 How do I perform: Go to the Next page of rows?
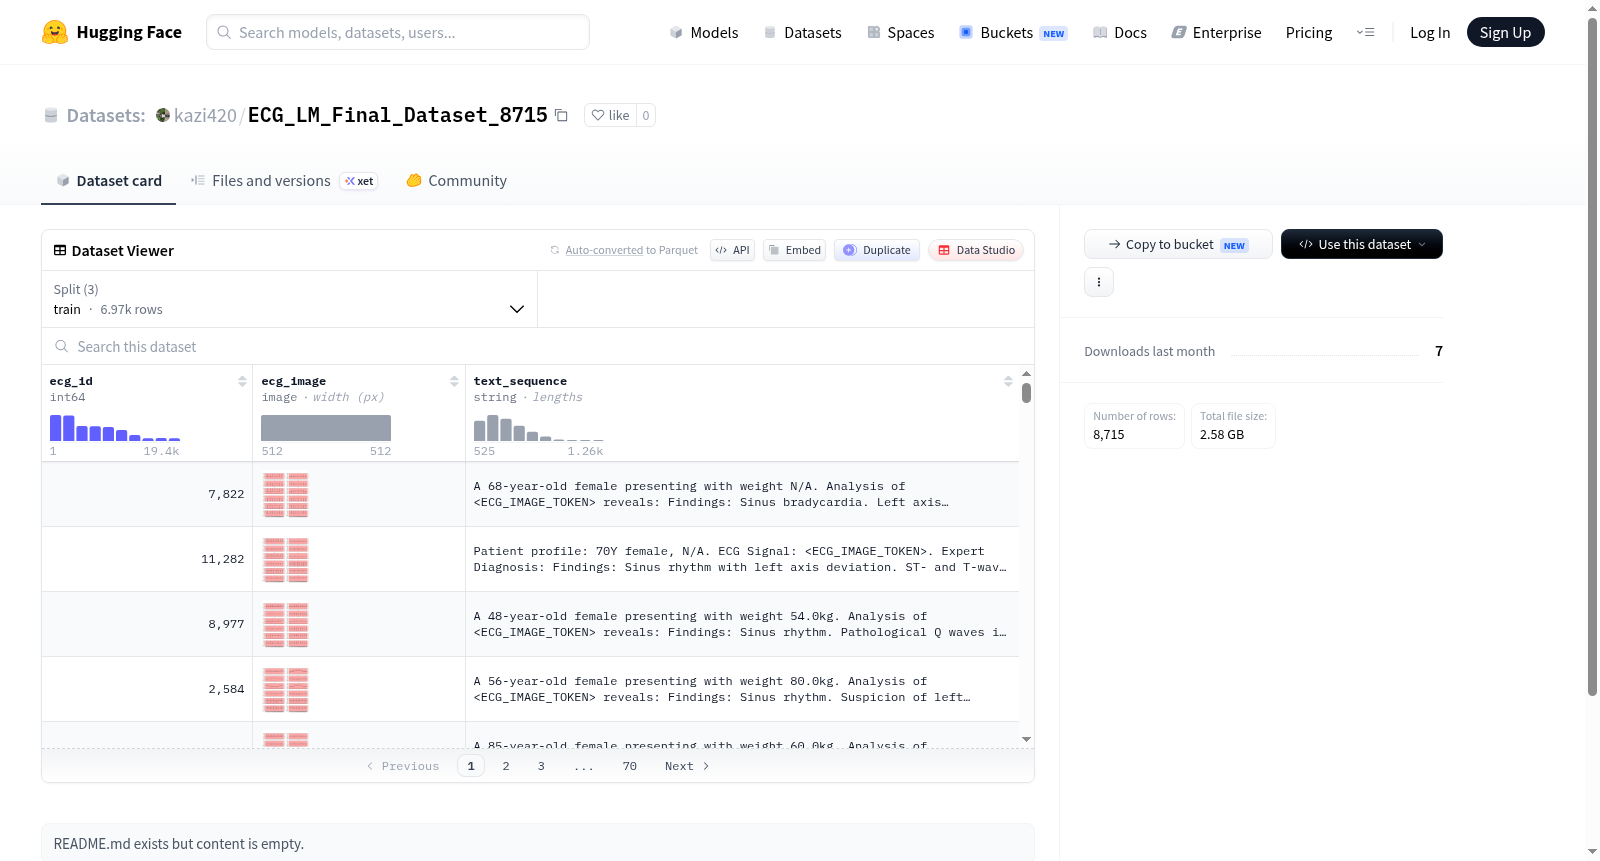coord(687,766)
